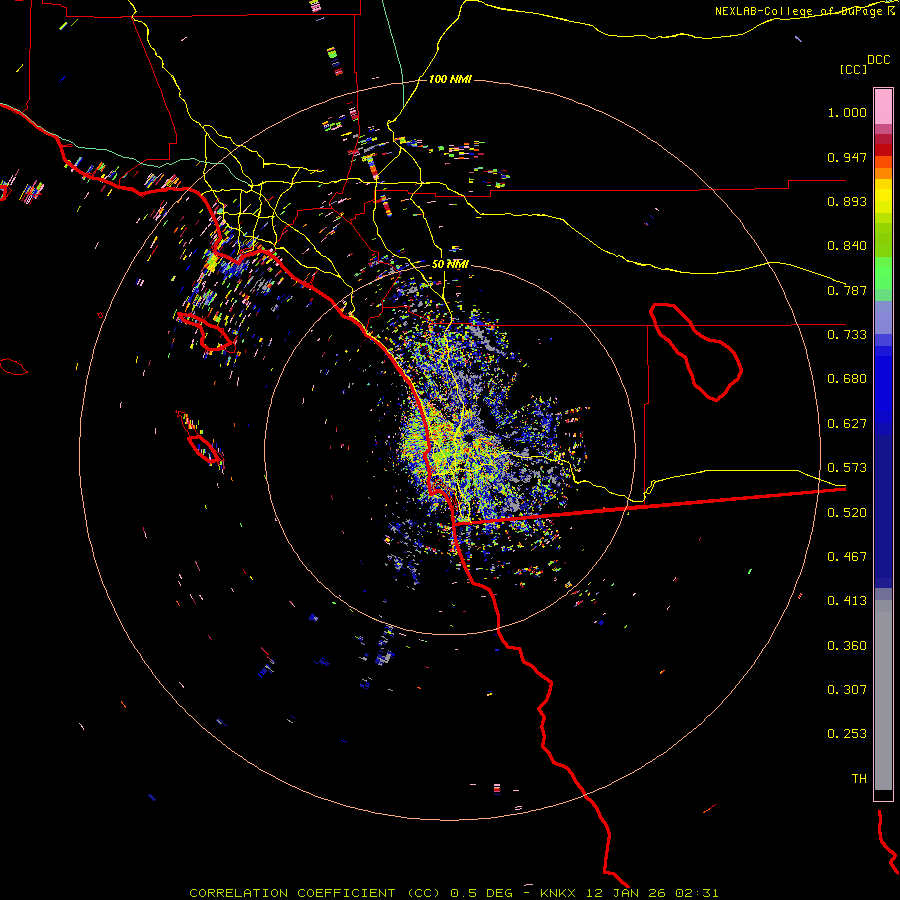Image resolution: width=900 pixels, height=900 pixels.
Task: Click the 1.000 value on the color scale
Action: 847,112
